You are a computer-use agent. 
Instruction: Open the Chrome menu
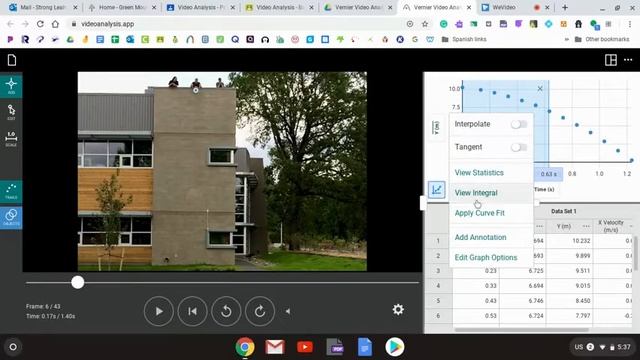(x=630, y=24)
